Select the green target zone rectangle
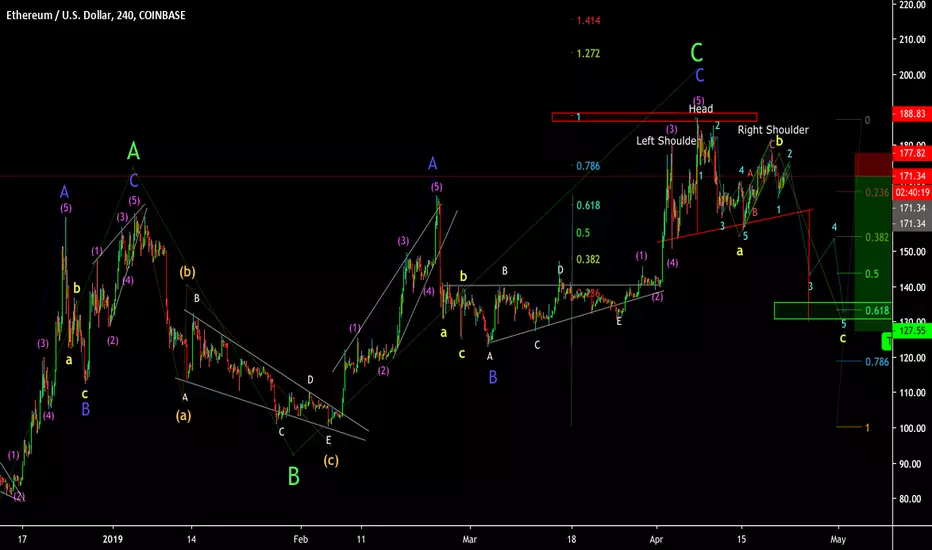The width and height of the screenshot is (932, 550). [x=833, y=311]
